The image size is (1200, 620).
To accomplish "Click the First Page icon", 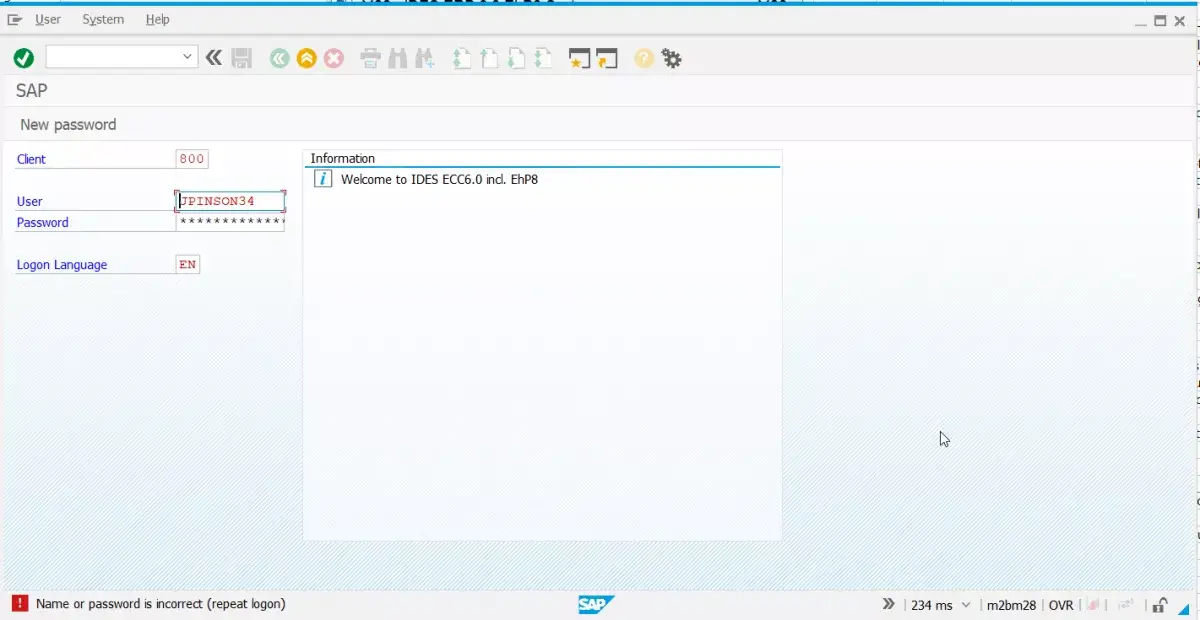I will 462,58.
